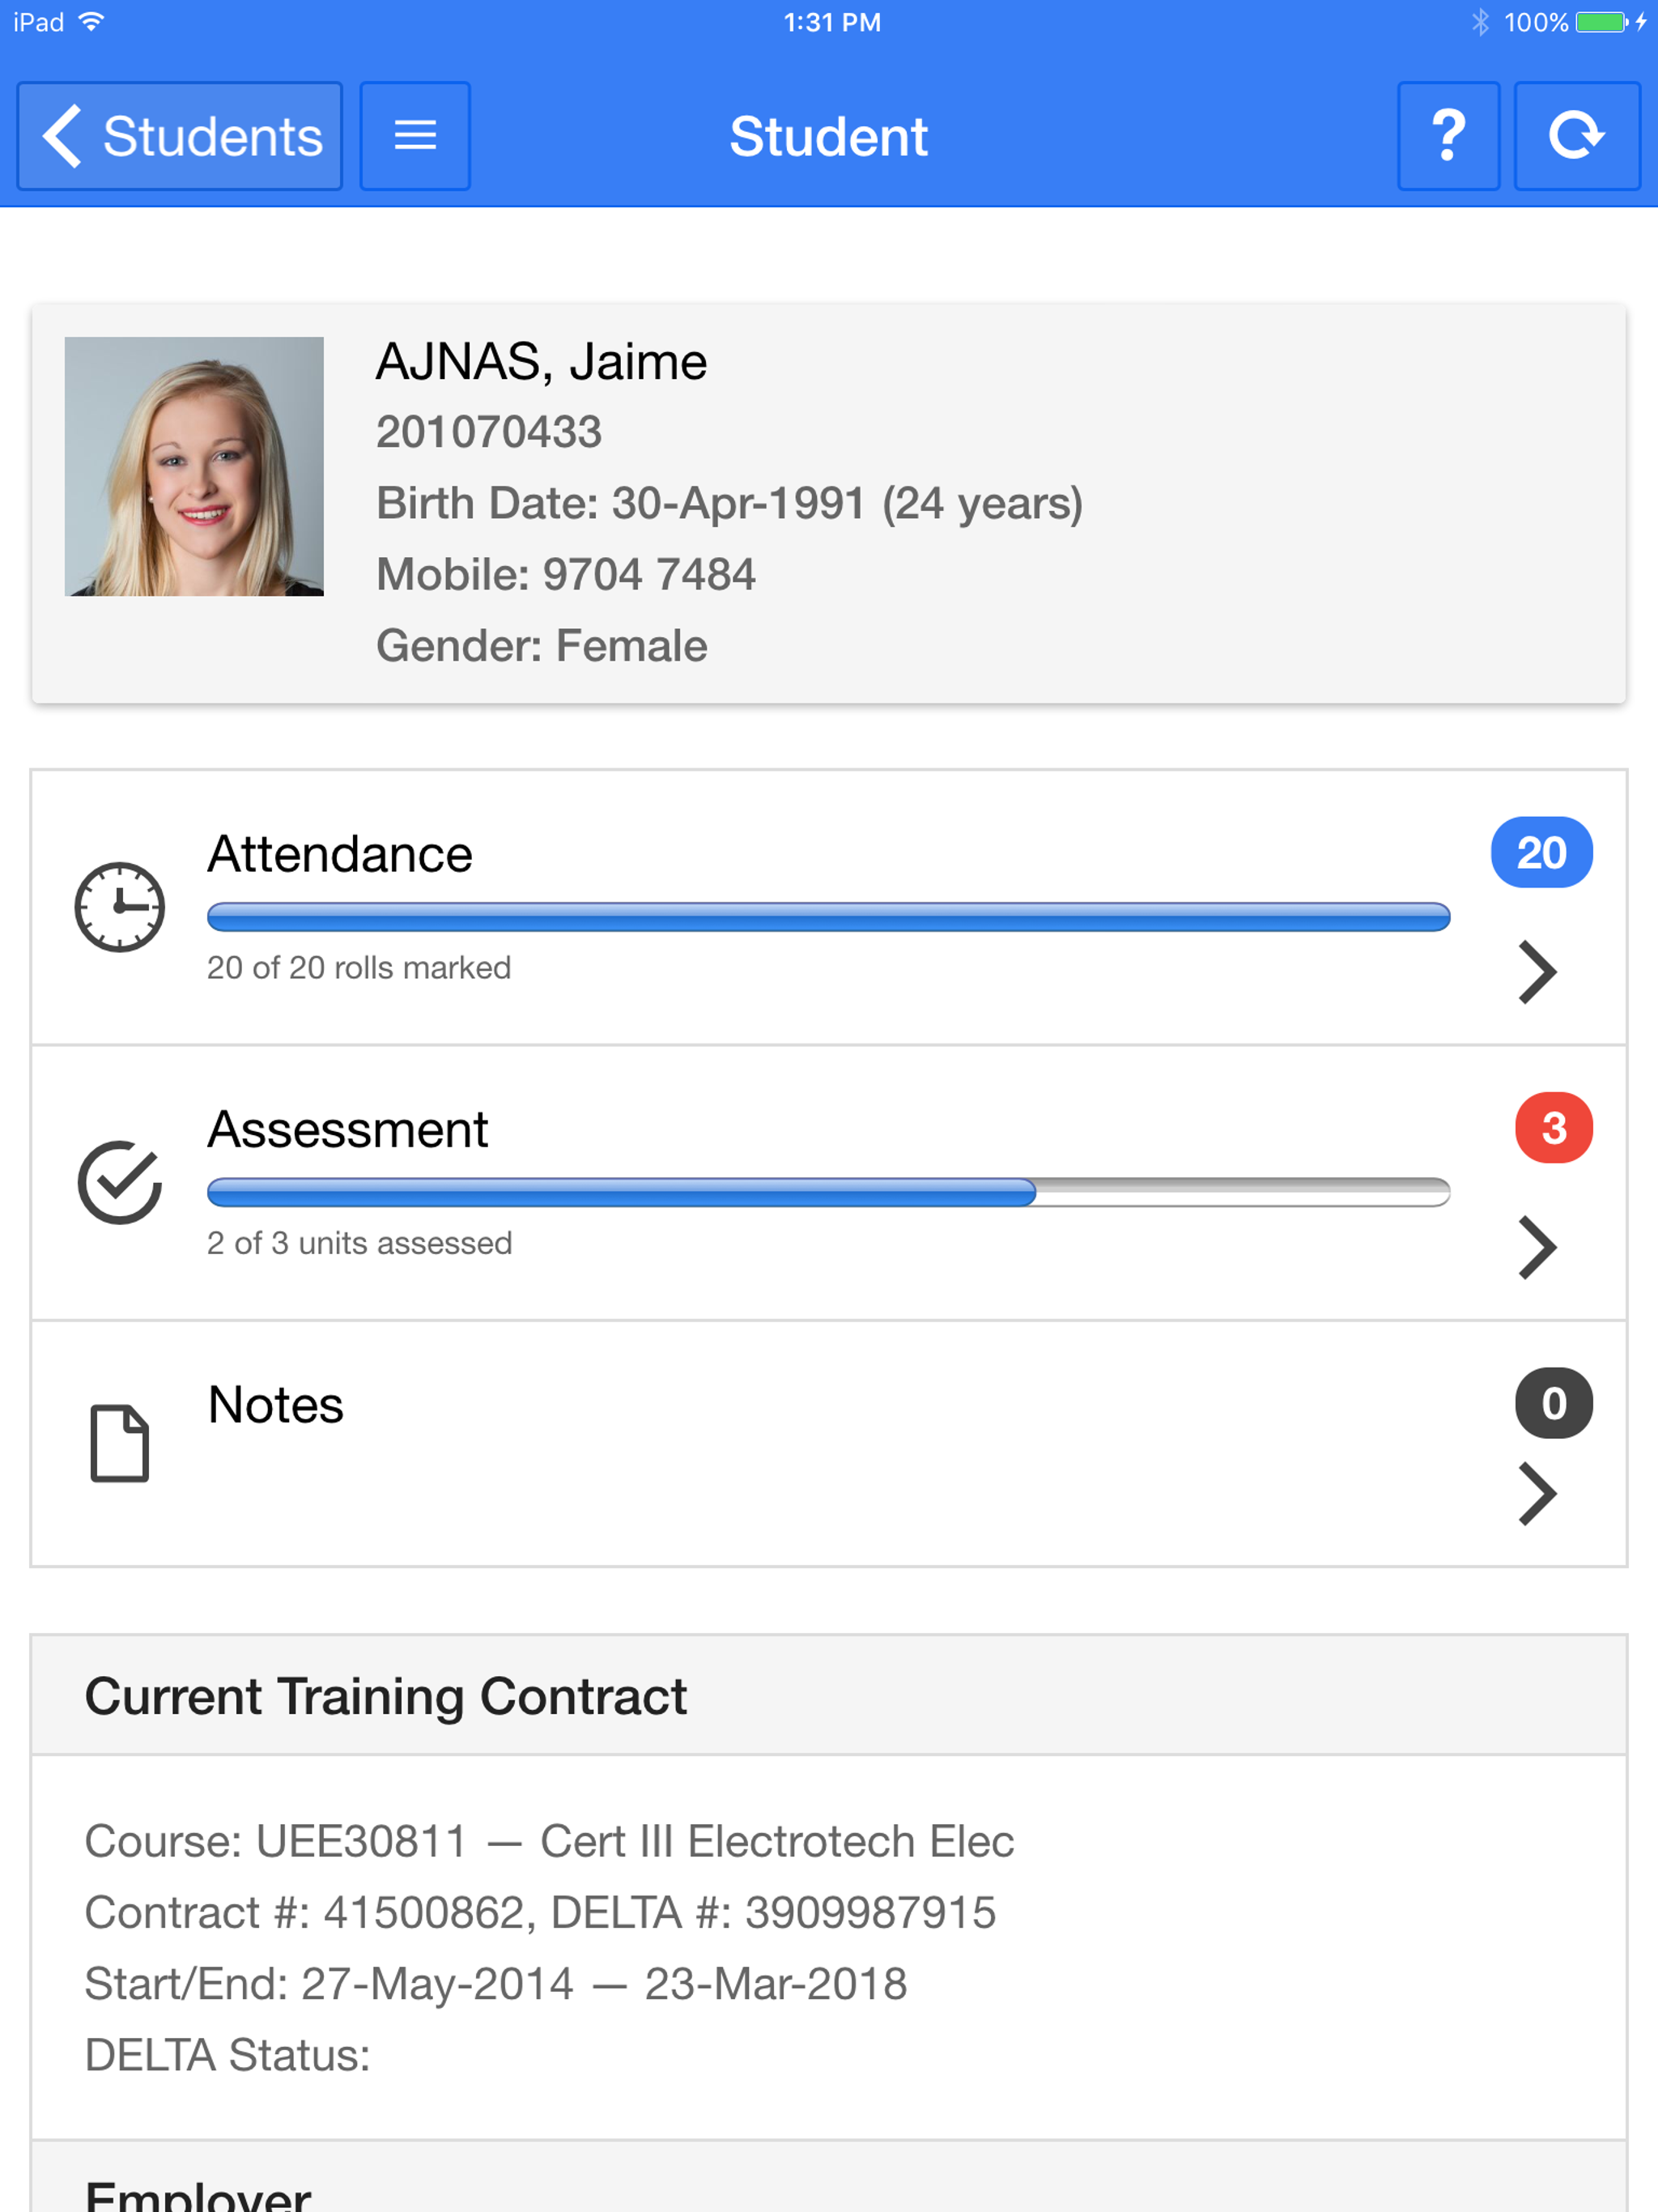
Task: Tap the Wi-Fi icon in status bar
Action: tap(91, 21)
